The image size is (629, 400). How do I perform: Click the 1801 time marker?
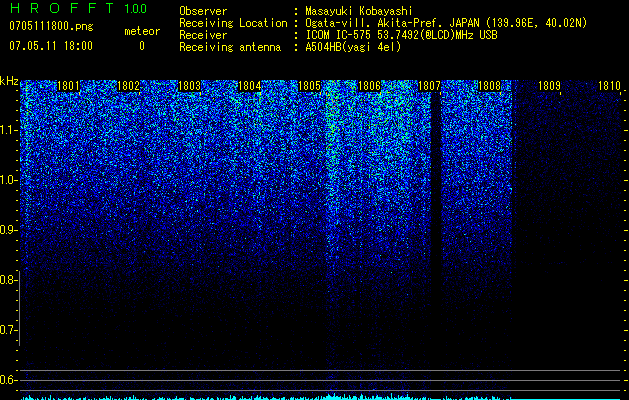point(69,86)
